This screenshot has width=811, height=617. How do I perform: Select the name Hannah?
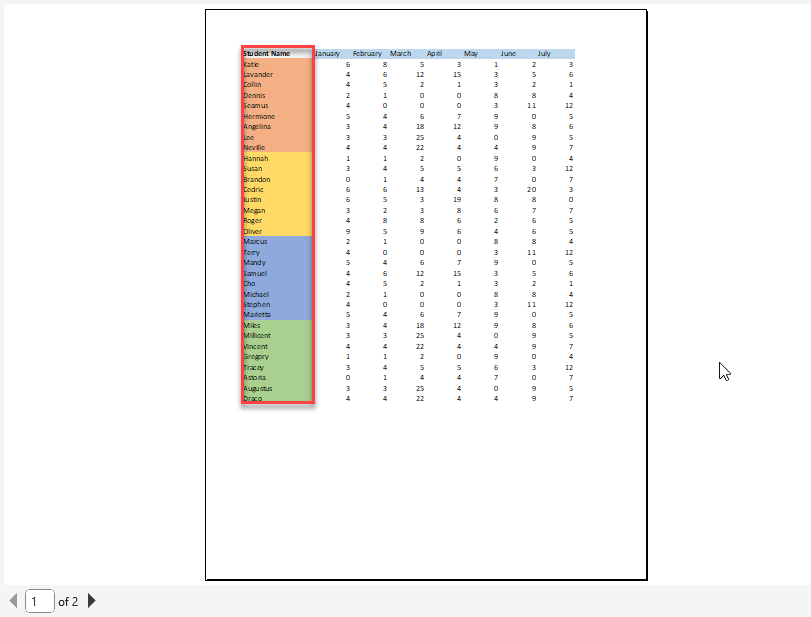(256, 158)
